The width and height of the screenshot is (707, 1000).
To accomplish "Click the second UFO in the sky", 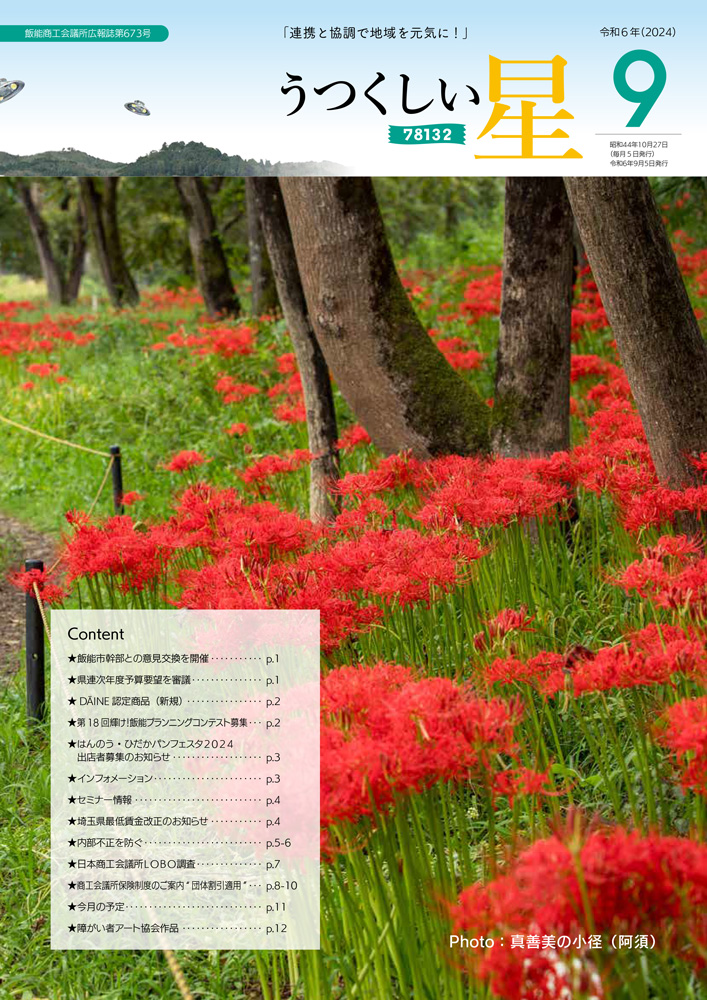I will click(x=137, y=108).
